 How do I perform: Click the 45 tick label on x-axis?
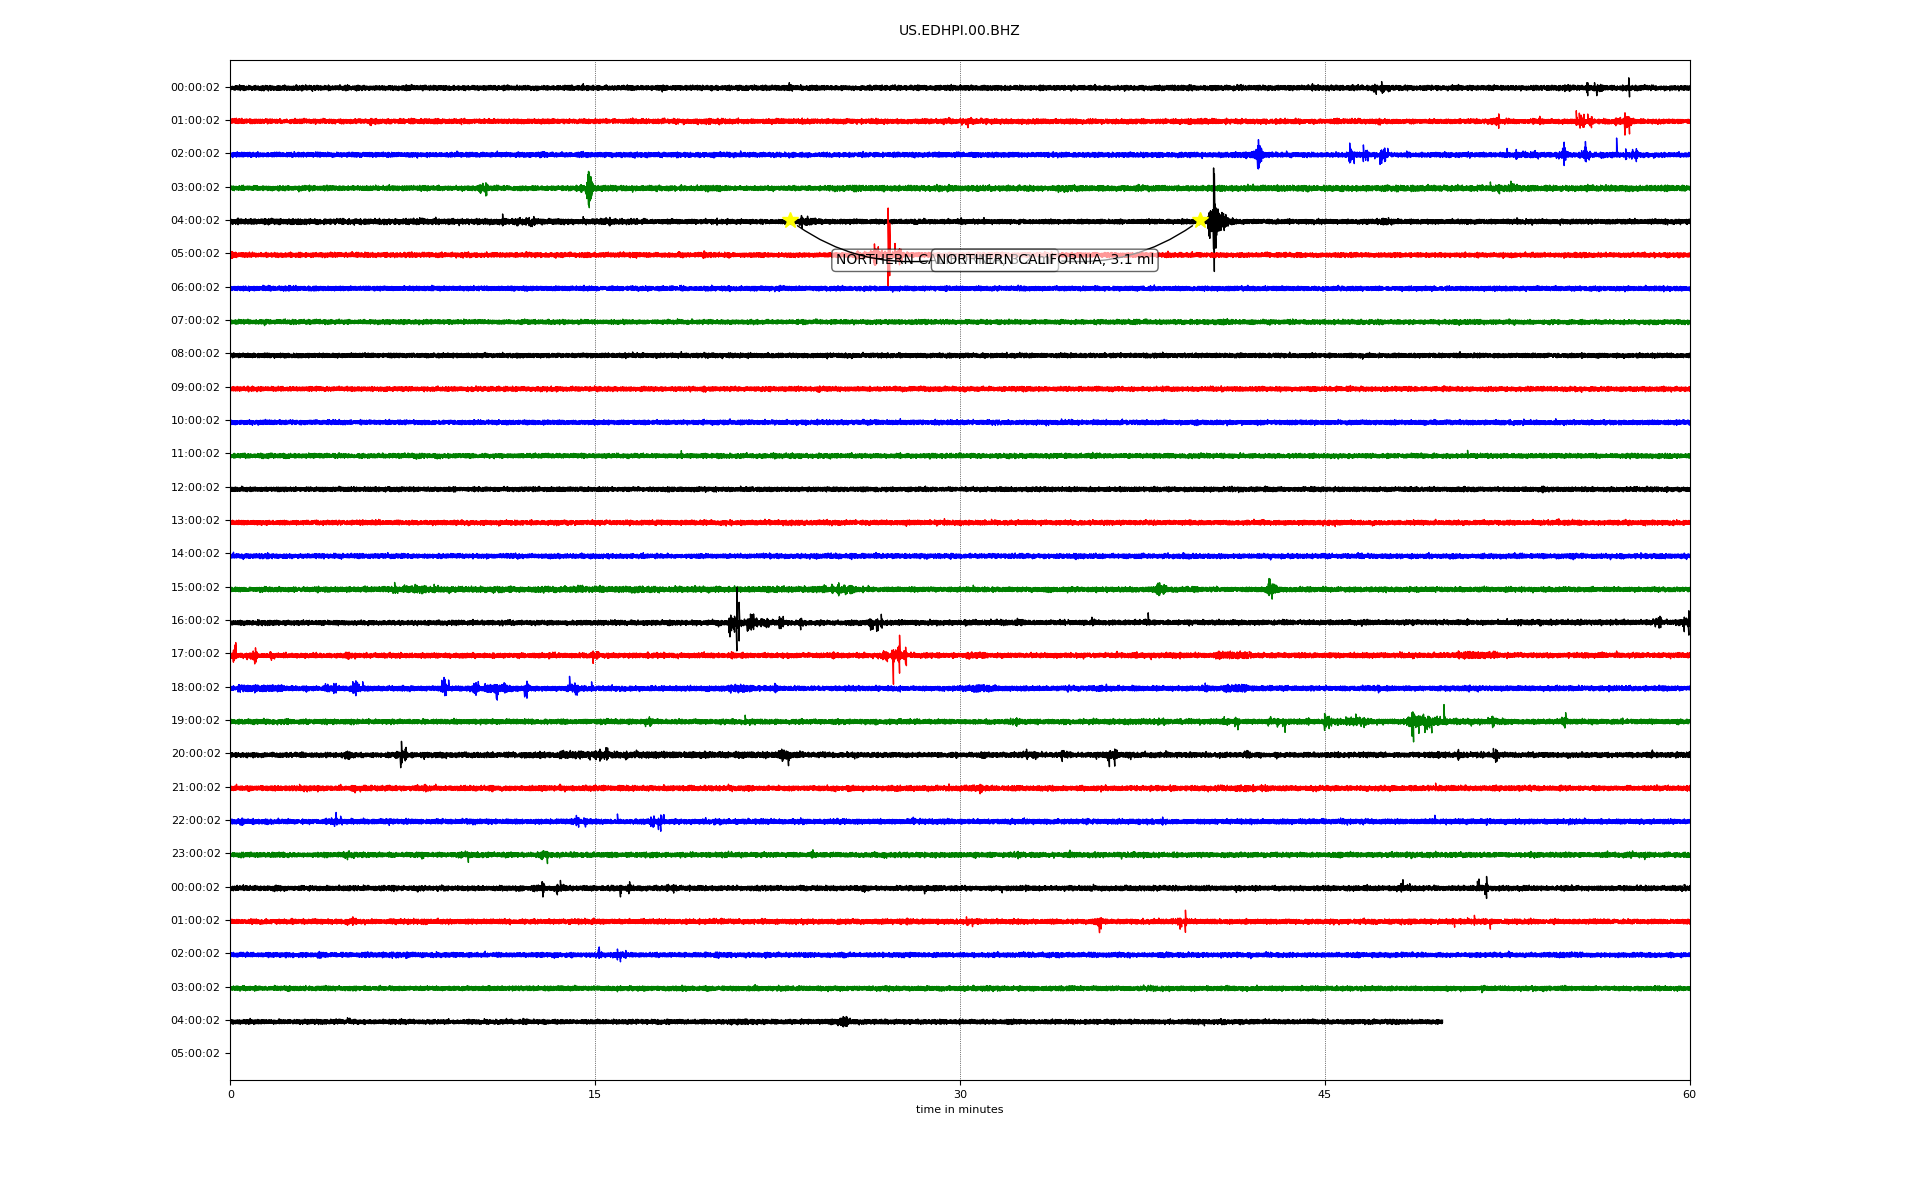coord(1325,1094)
